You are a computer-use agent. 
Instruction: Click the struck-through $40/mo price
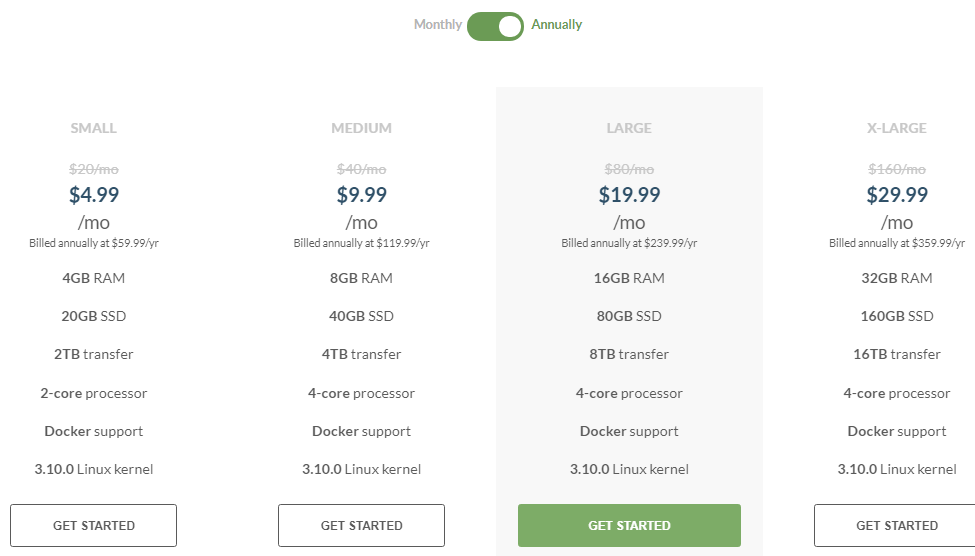point(361,169)
